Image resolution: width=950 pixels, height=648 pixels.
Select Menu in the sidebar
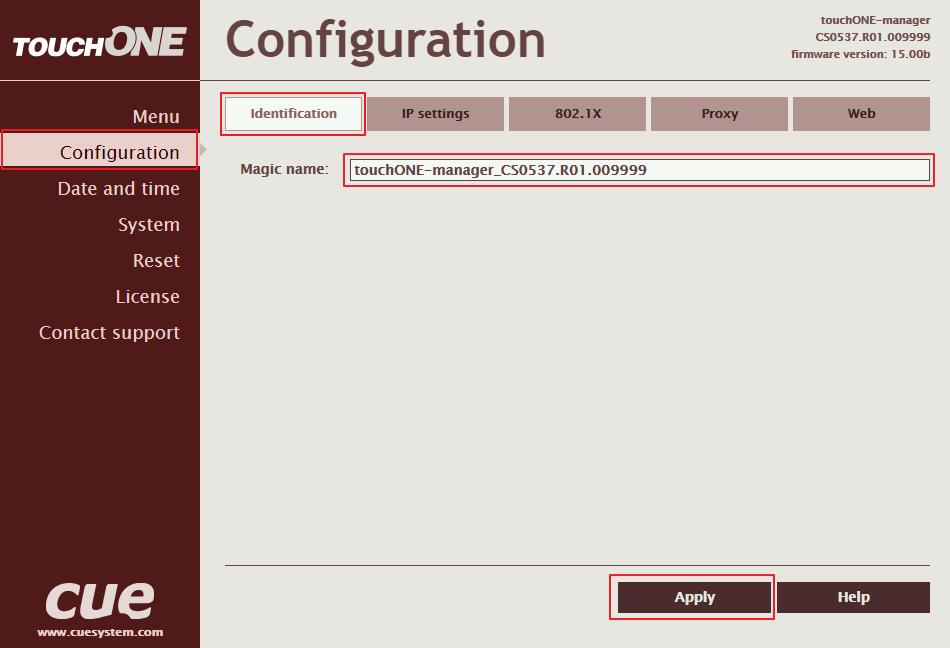pos(156,116)
